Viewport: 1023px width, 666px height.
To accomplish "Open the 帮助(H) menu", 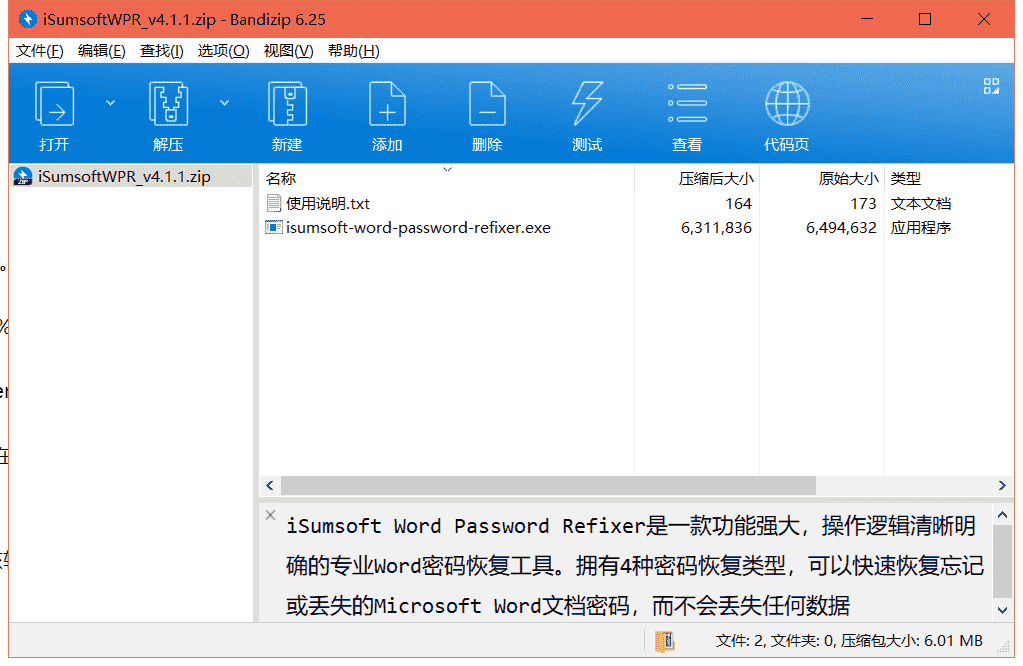I will (x=354, y=51).
